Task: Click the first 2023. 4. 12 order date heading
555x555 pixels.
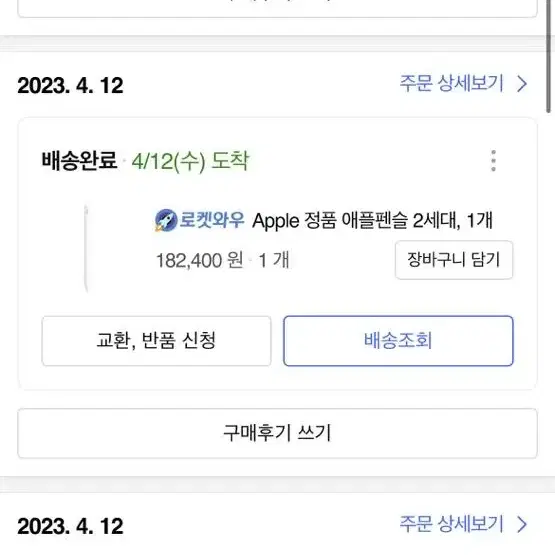Action: (x=70, y=86)
